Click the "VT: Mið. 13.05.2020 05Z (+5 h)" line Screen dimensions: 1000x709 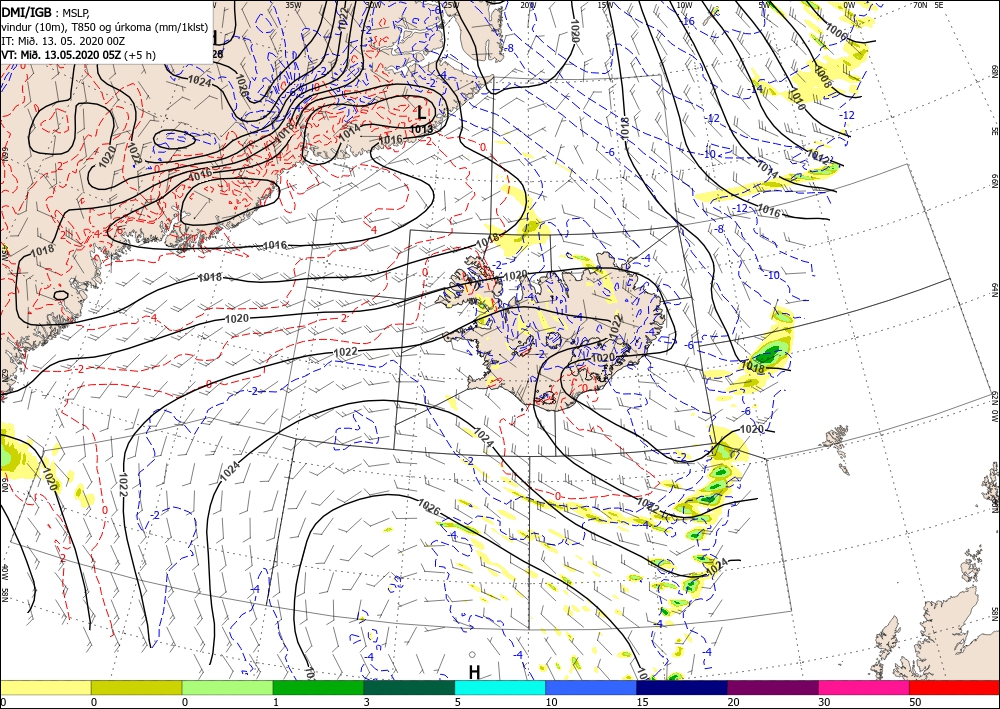pos(78,55)
